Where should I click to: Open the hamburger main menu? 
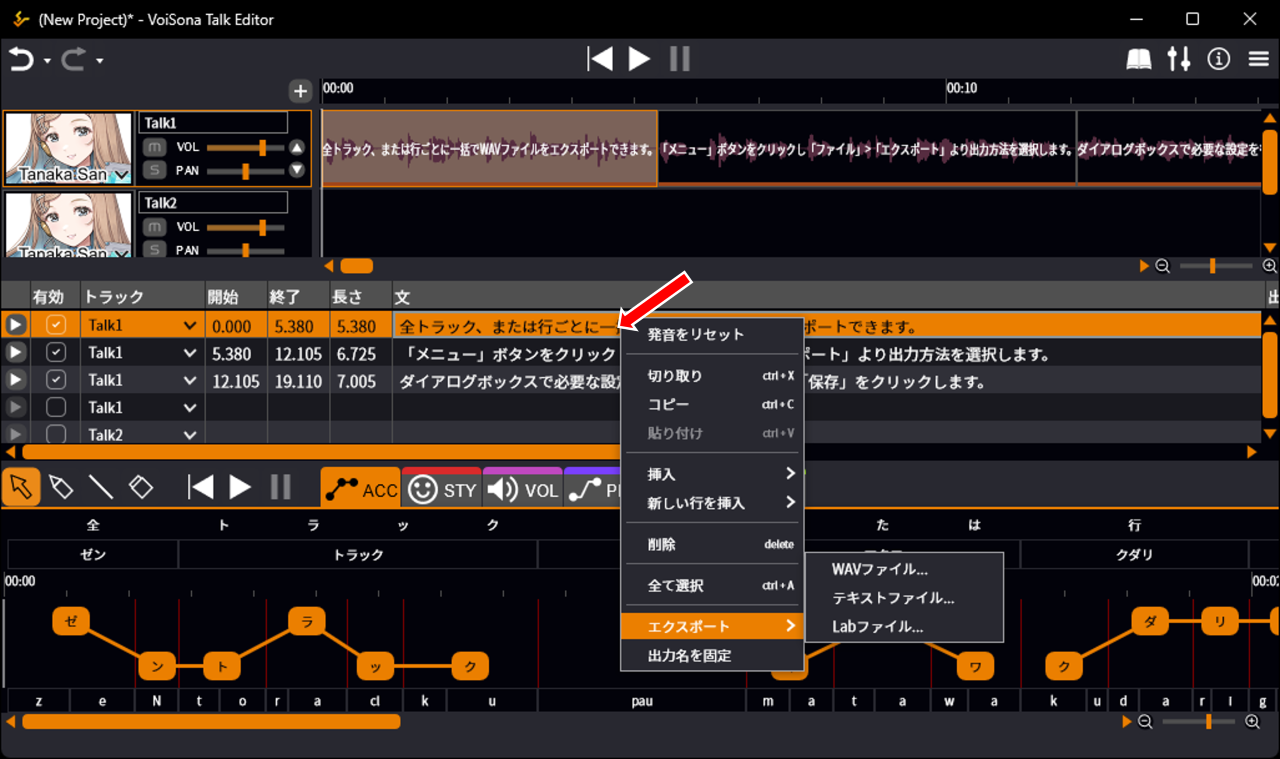pos(1259,60)
